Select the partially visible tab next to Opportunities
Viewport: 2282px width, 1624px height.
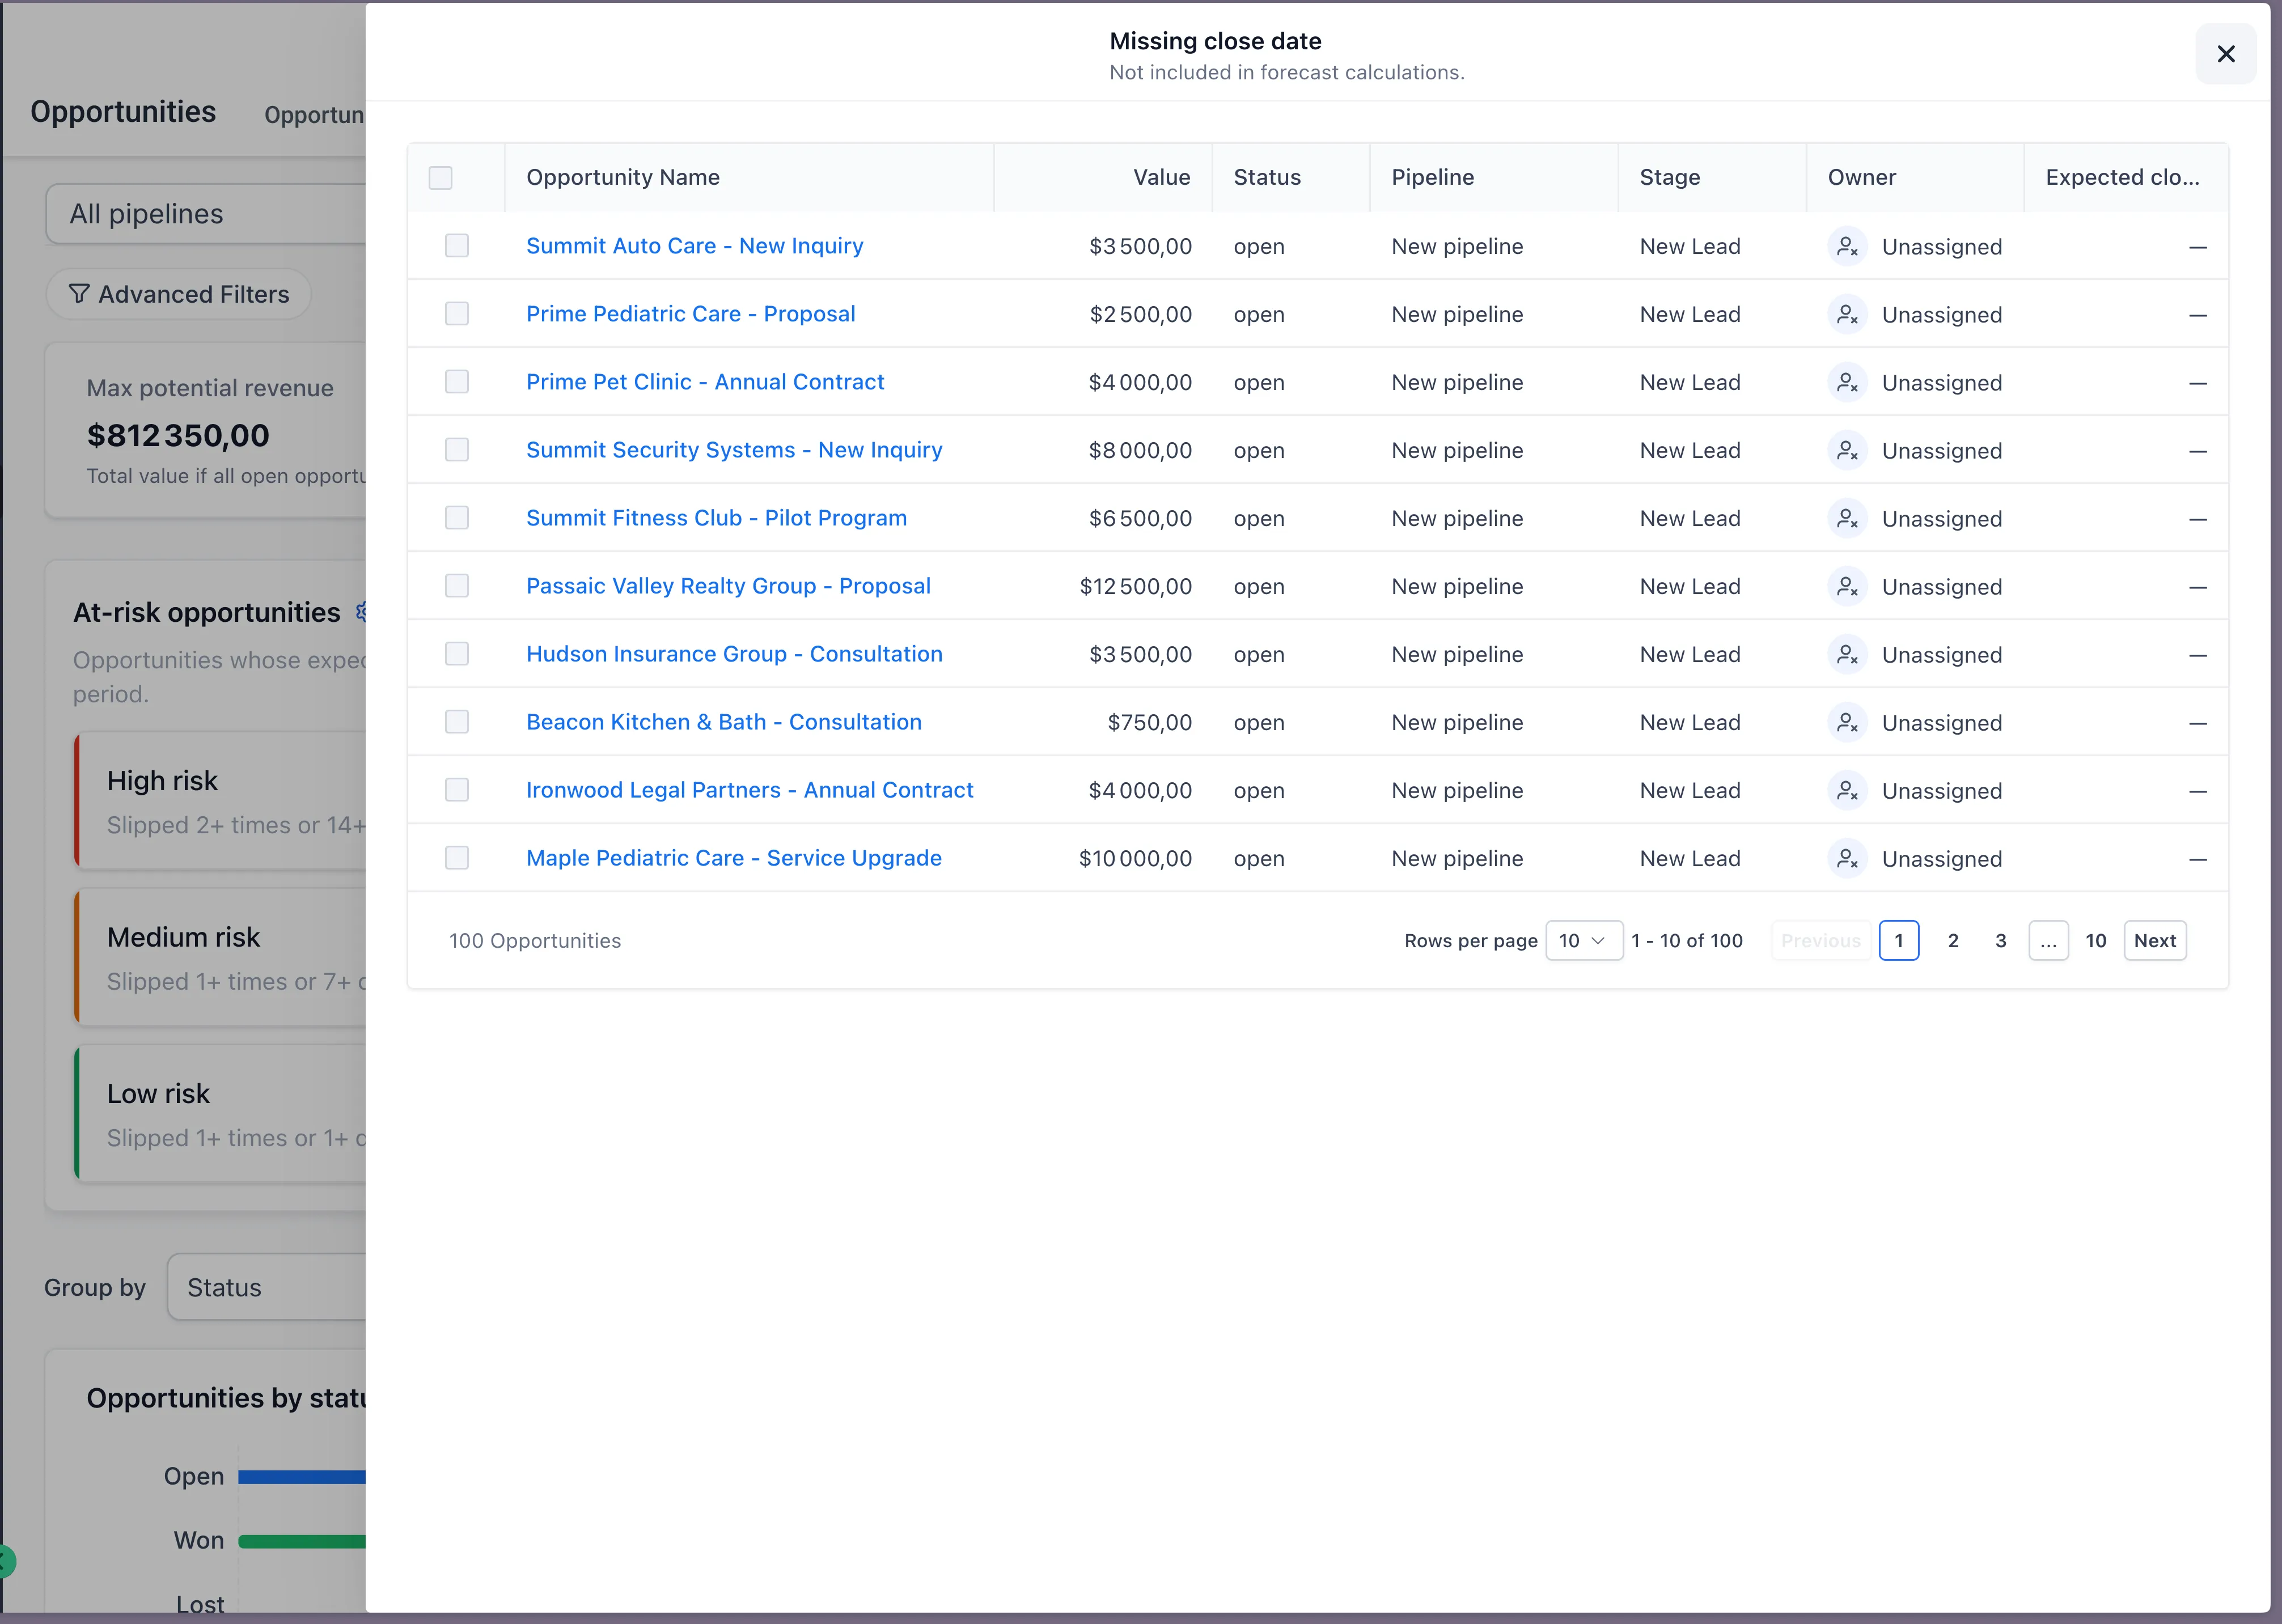click(313, 115)
